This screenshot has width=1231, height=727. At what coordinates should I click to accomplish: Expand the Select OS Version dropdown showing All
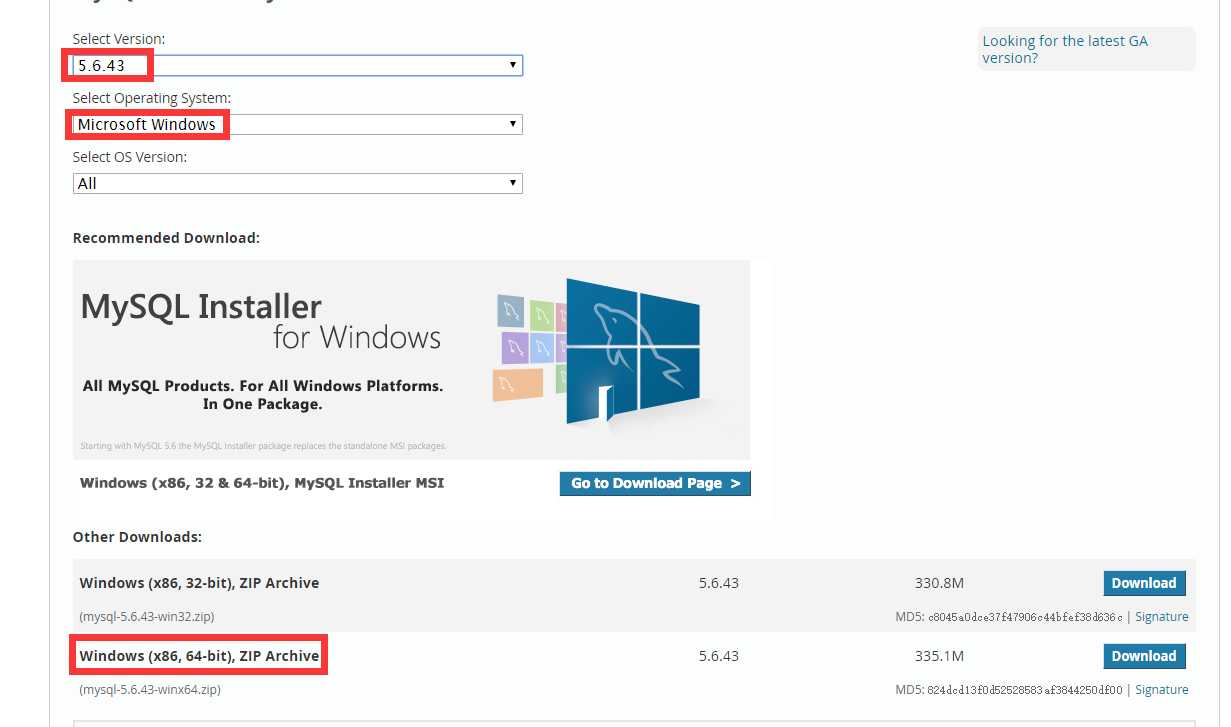tap(298, 183)
